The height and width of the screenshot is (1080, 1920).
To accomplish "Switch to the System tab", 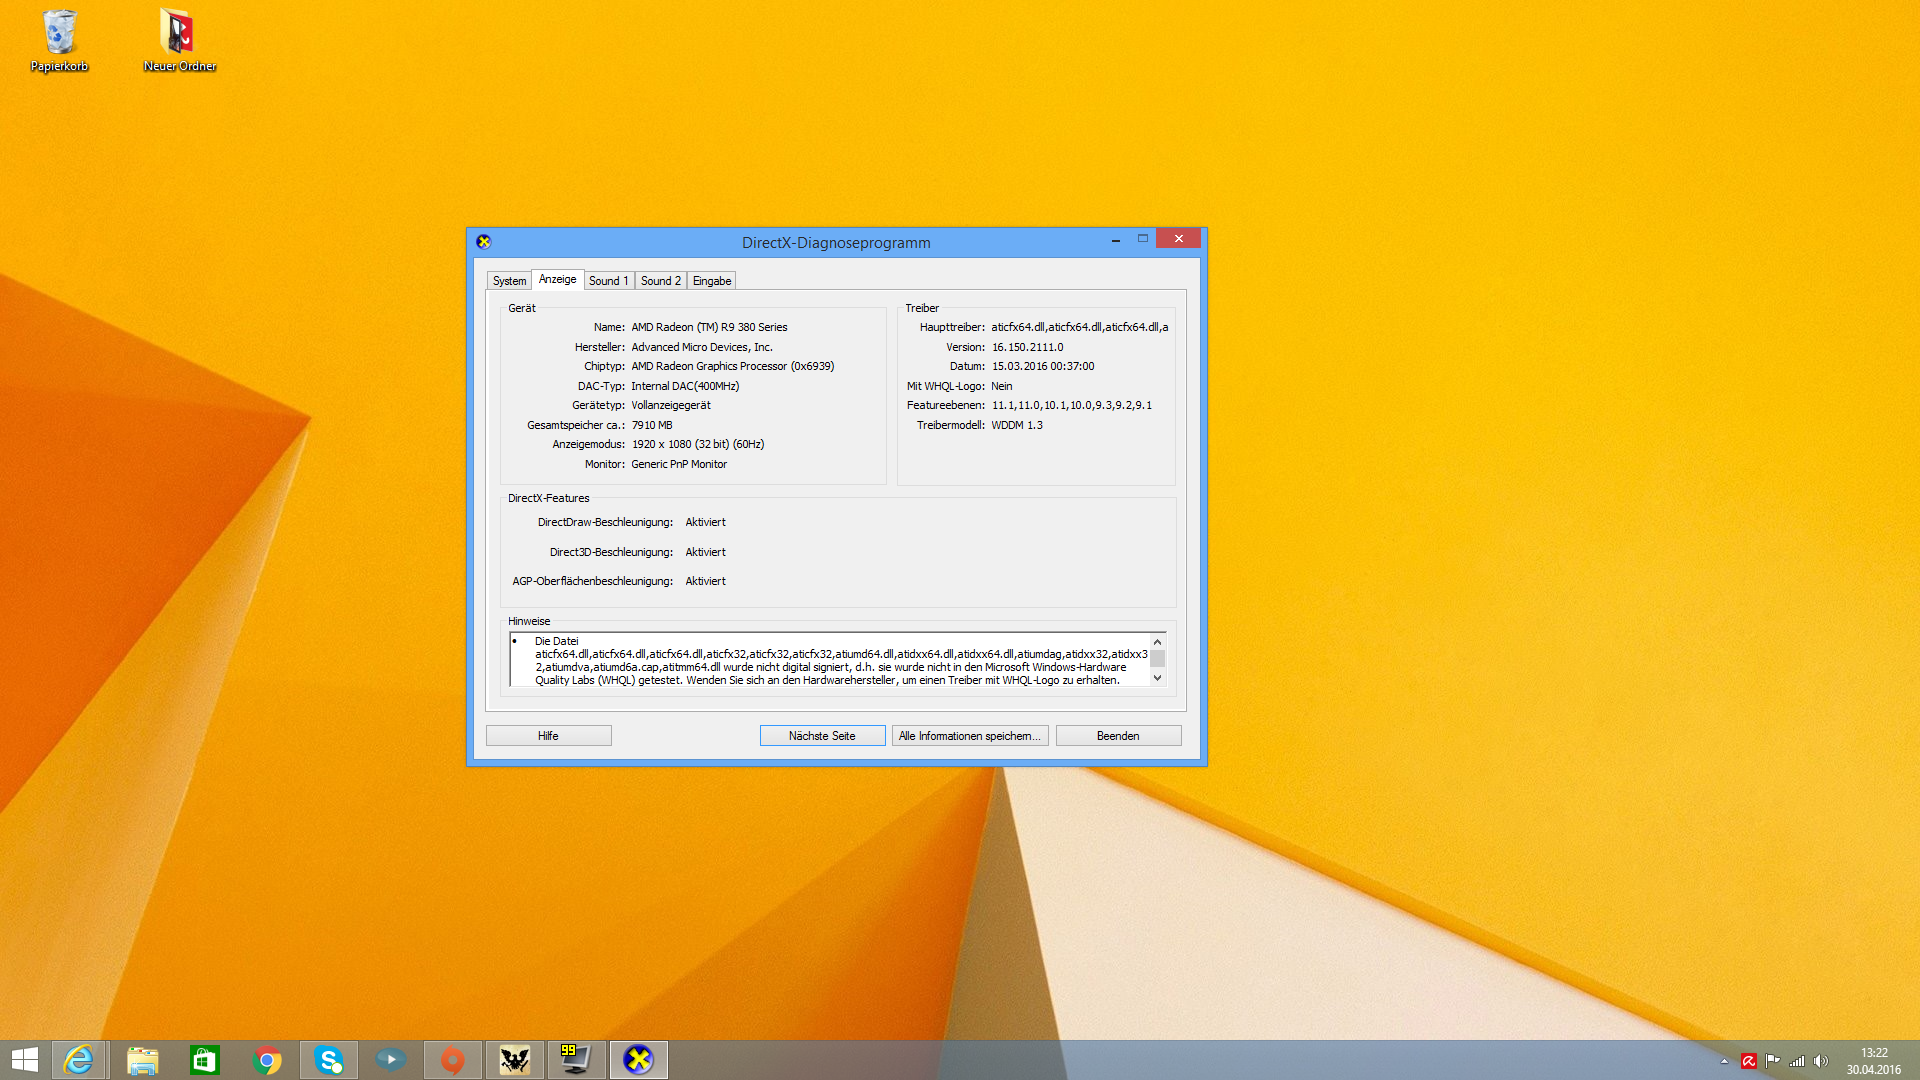I will tap(509, 281).
